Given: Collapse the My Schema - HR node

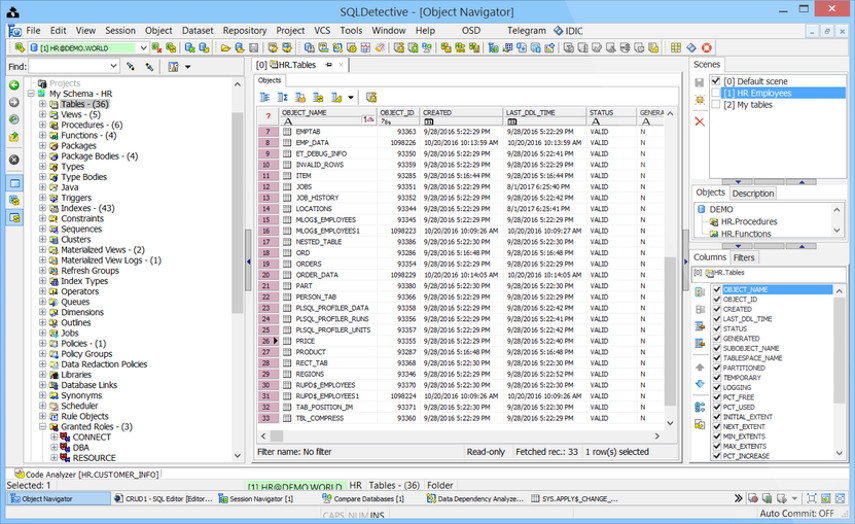Looking at the screenshot, I should pyautogui.click(x=31, y=94).
